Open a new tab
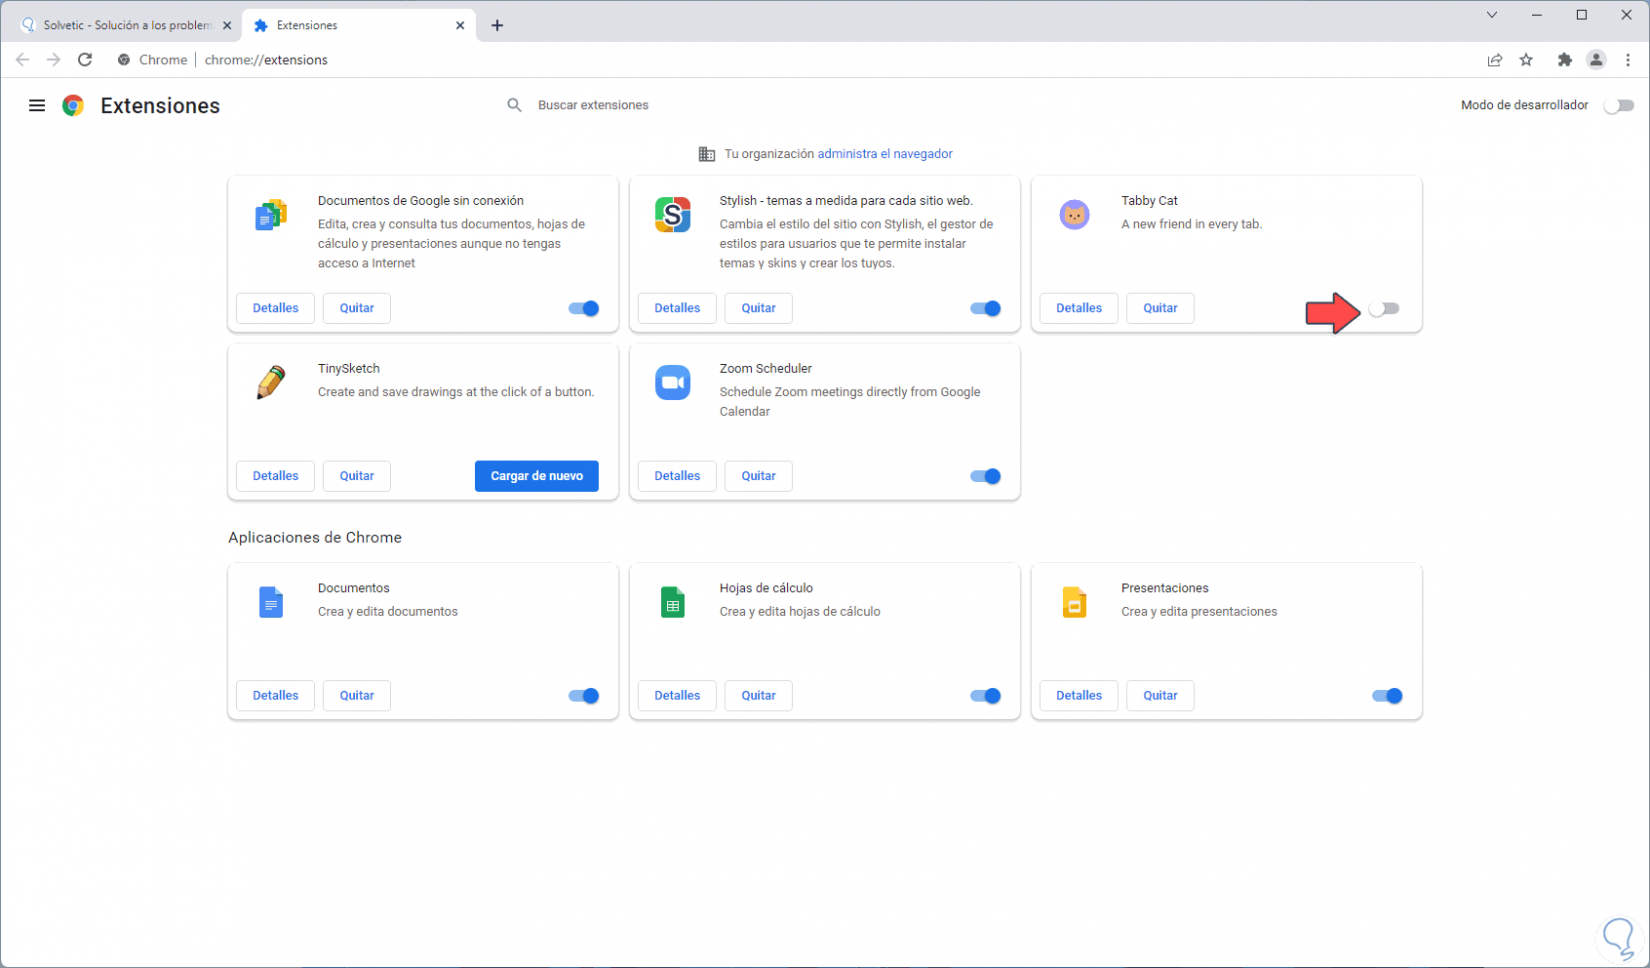 [x=497, y=25]
